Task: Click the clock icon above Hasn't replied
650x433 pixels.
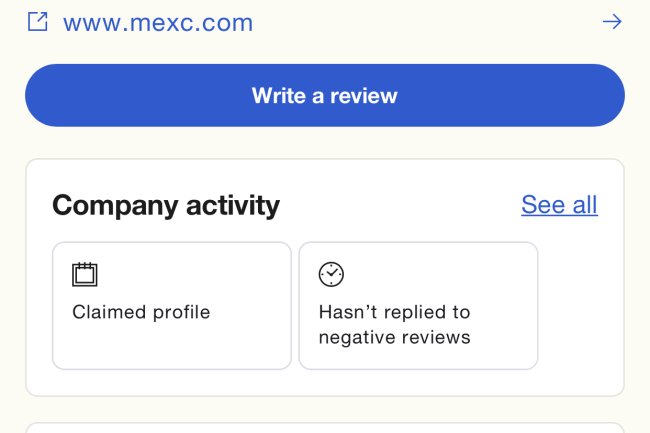Action: pyautogui.click(x=331, y=274)
